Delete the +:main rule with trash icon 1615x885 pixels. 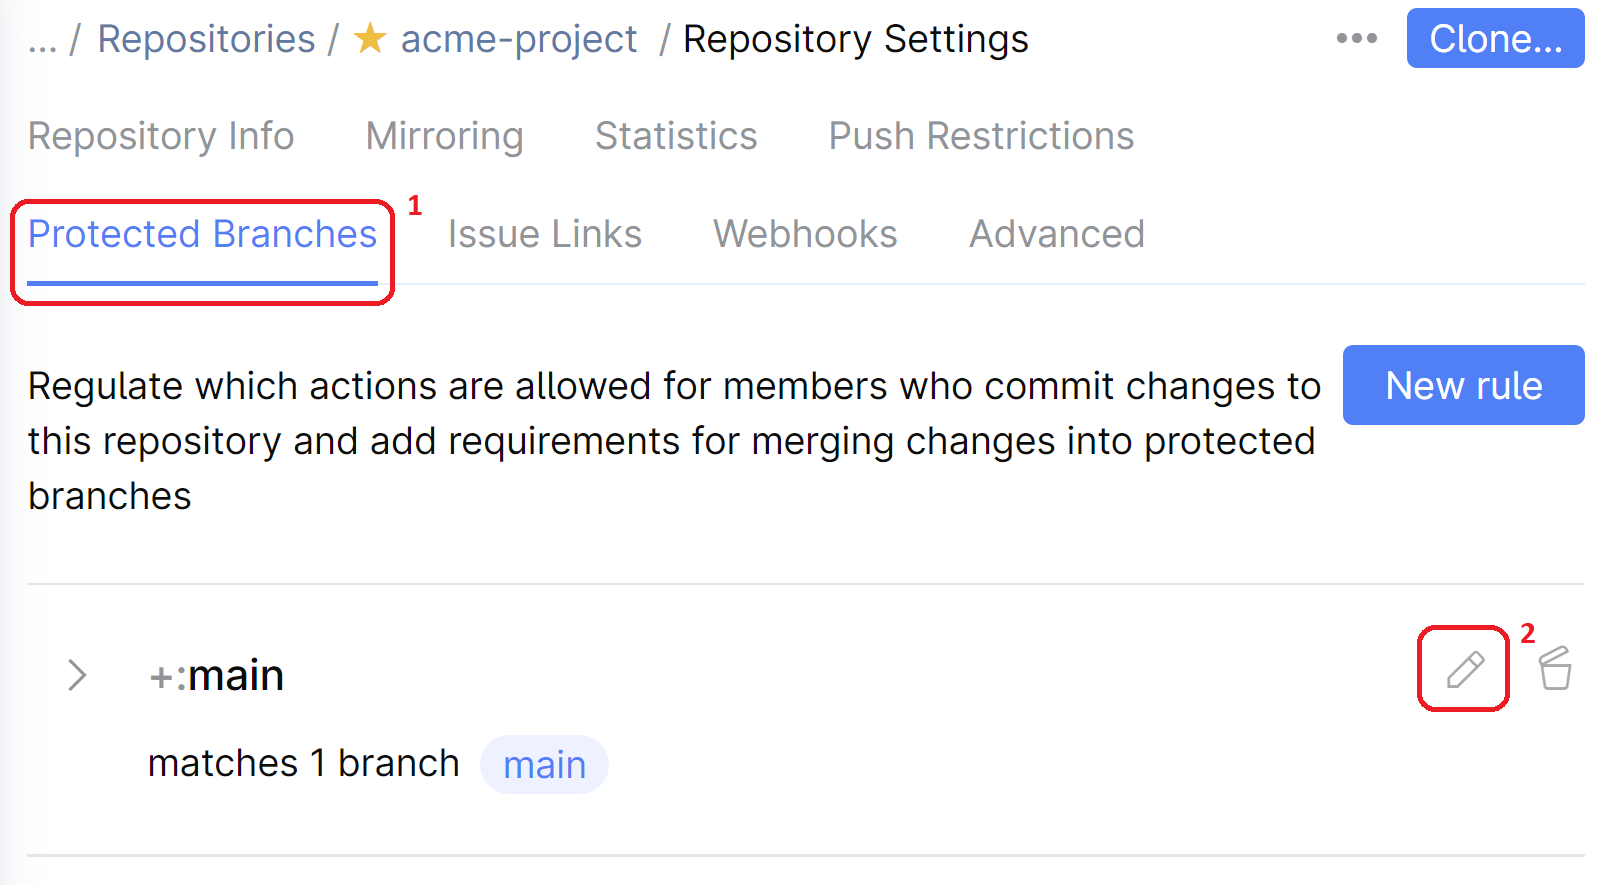coord(1555,669)
